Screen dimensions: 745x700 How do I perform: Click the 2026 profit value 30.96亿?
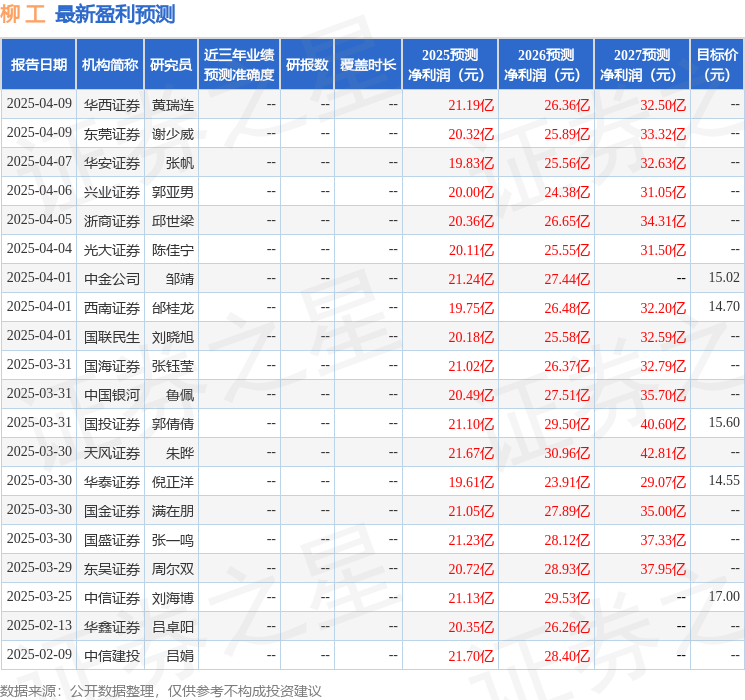click(x=567, y=453)
